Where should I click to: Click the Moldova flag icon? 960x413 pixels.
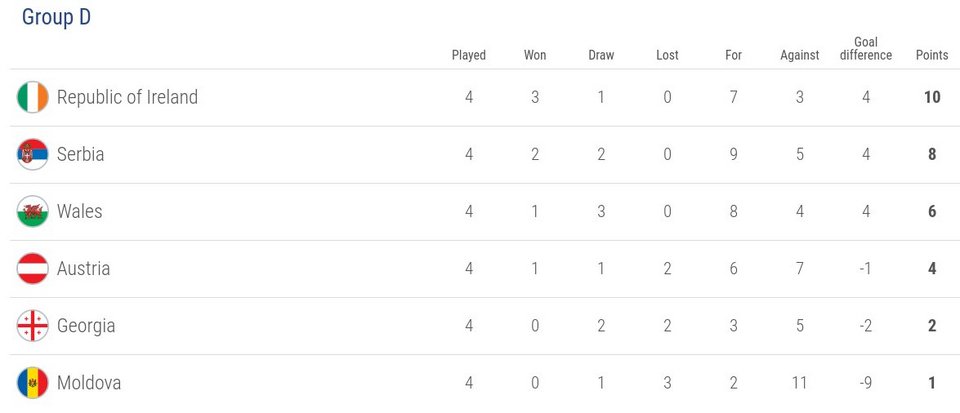[x=32, y=383]
